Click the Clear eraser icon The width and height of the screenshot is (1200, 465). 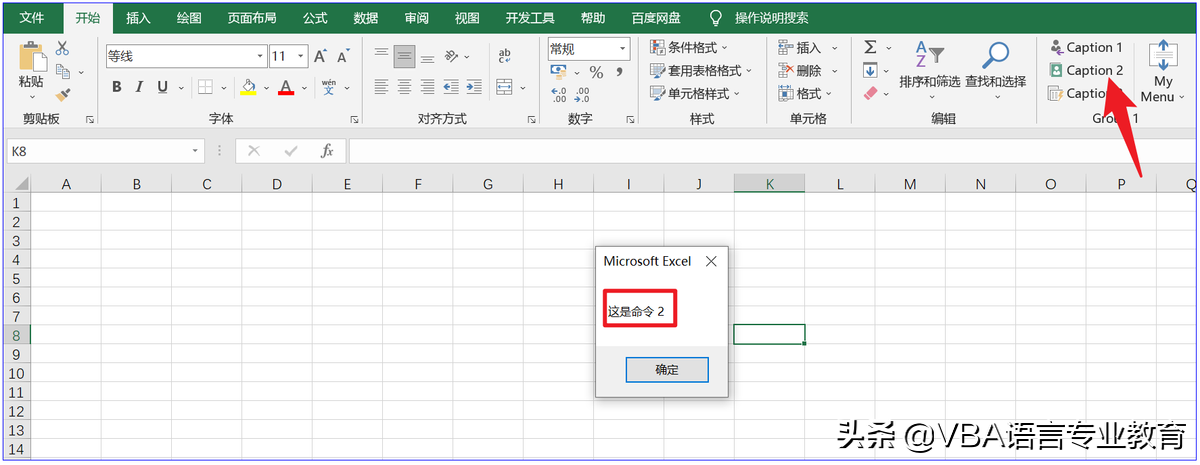(x=870, y=93)
